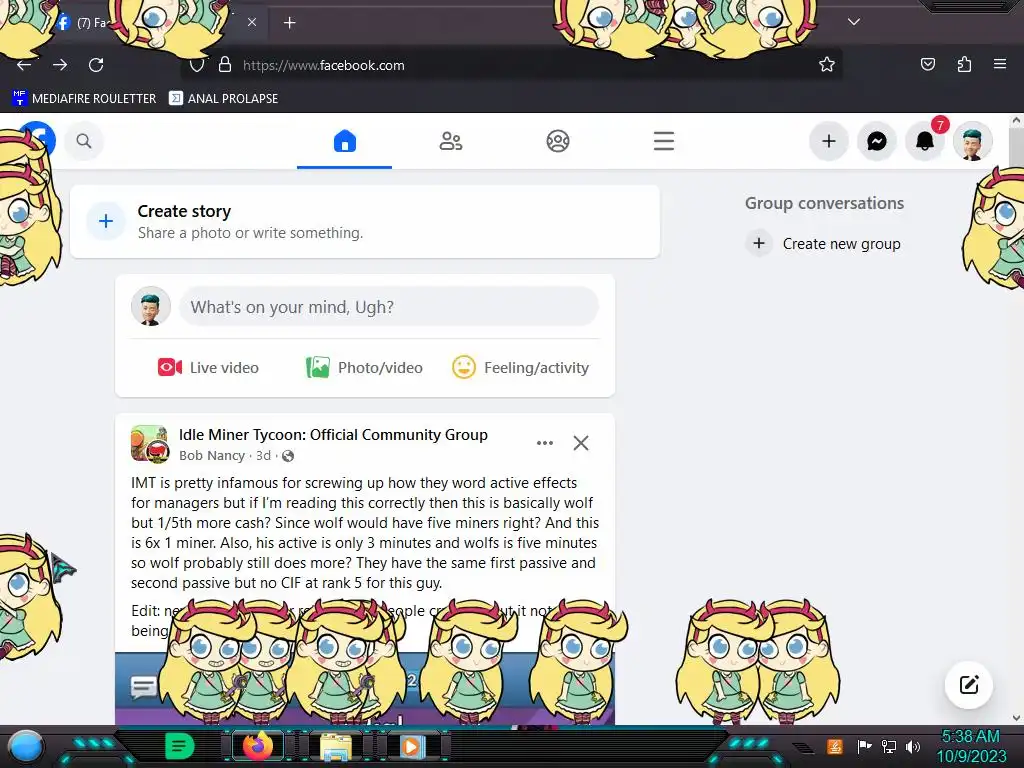The height and width of the screenshot is (768, 1024).
Task: Open the volume speaker tray icon
Action: [912, 746]
